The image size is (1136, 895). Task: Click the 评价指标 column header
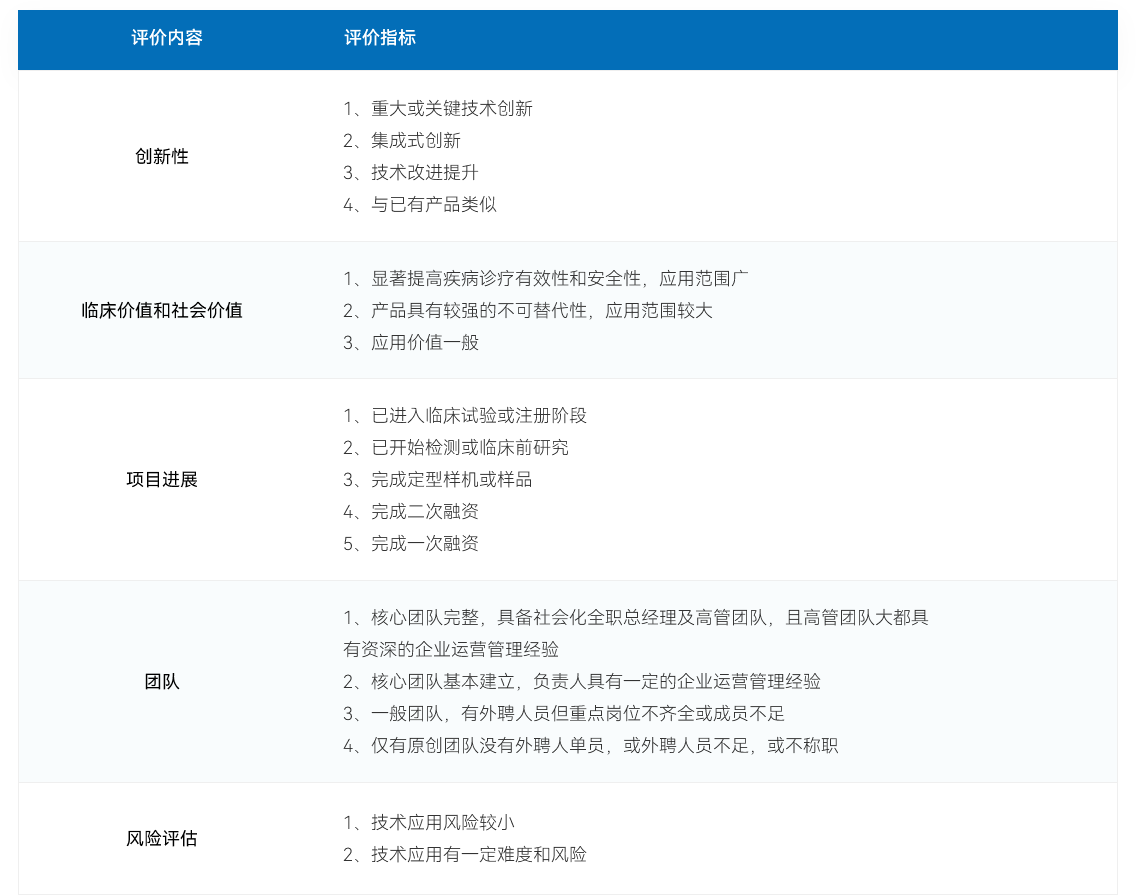tap(380, 38)
